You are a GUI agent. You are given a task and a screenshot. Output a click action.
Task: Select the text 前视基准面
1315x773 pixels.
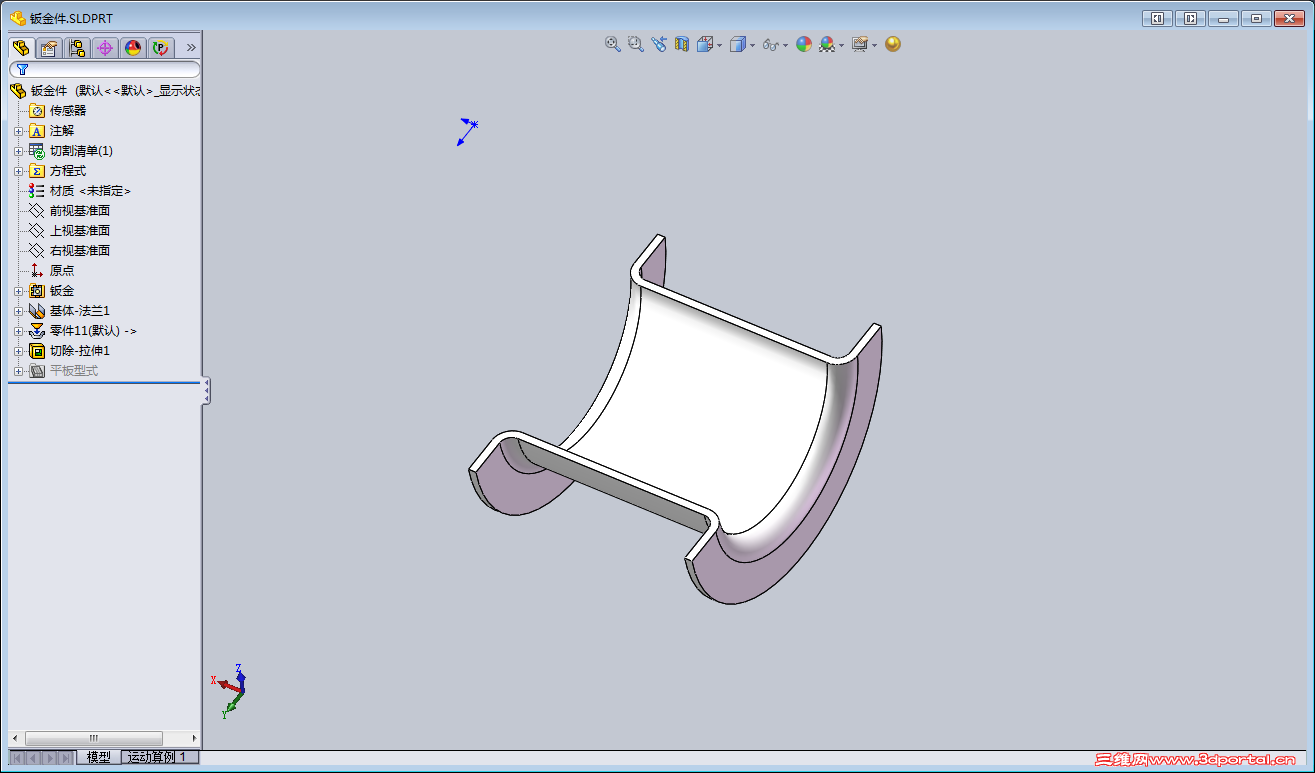coord(80,210)
